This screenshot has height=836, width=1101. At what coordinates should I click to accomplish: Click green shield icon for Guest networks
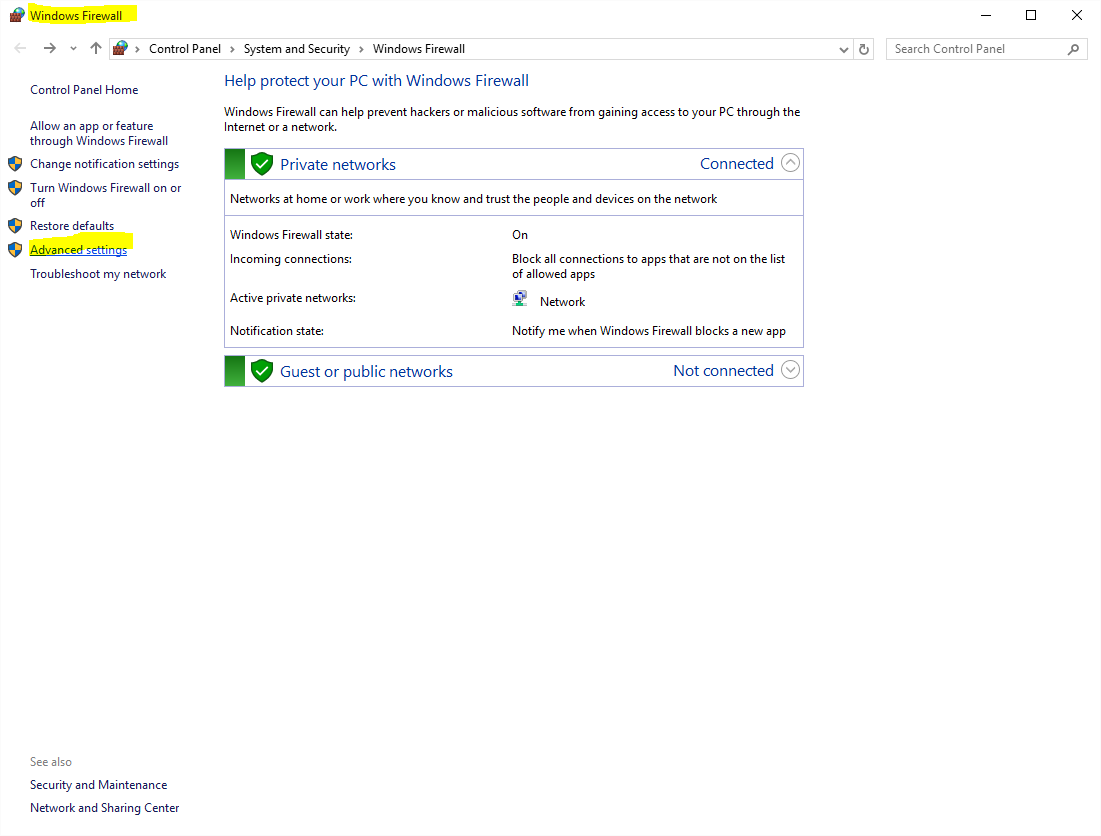pyautogui.click(x=262, y=371)
